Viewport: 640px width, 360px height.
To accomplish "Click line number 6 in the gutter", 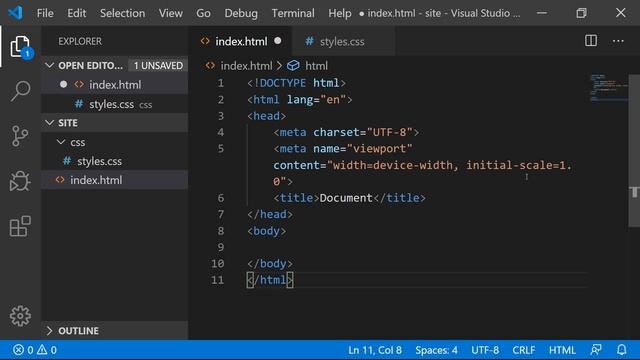I will 220,198.
